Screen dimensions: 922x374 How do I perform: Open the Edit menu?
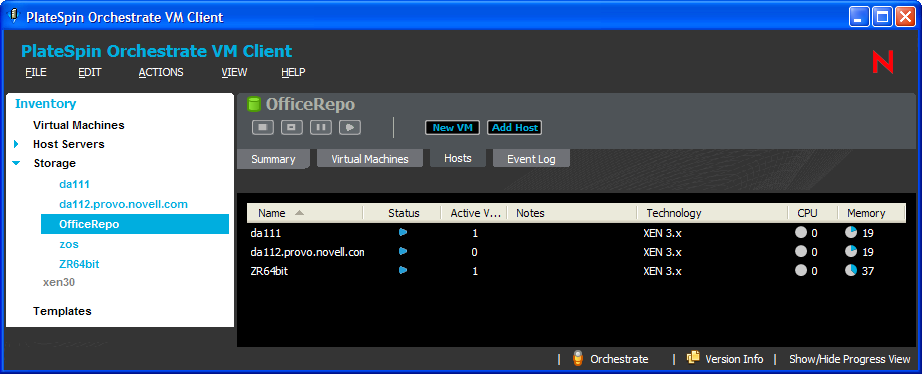(x=90, y=72)
